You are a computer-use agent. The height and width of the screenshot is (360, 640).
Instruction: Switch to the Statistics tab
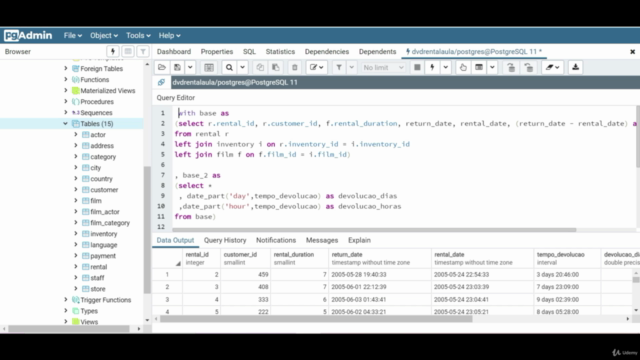coord(280,52)
